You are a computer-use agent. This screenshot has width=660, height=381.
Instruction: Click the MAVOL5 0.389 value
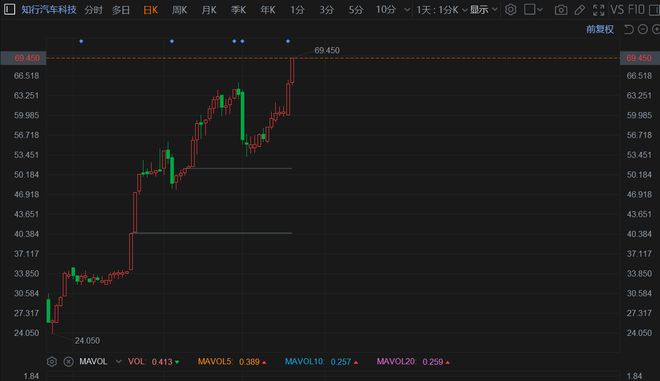(x=249, y=362)
